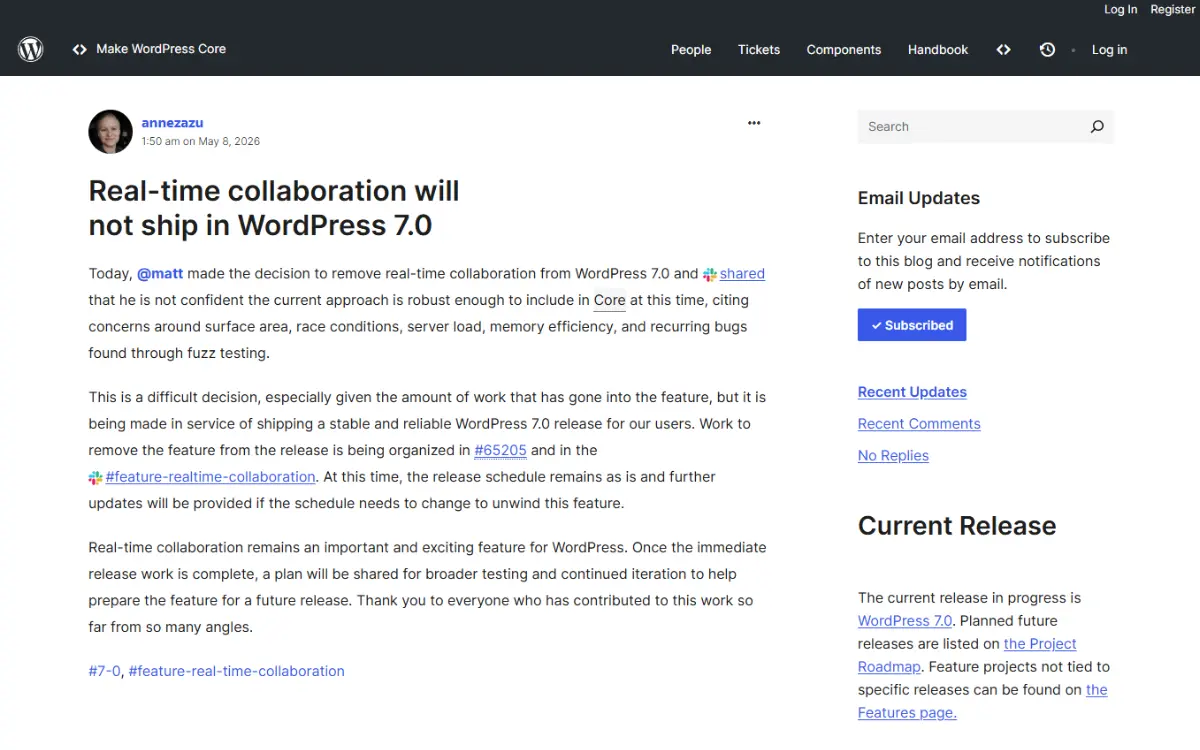Open the #feature-realtime-collaboration channel link
Image resolution: width=1200 pixels, height=750 pixels.
tap(210, 477)
